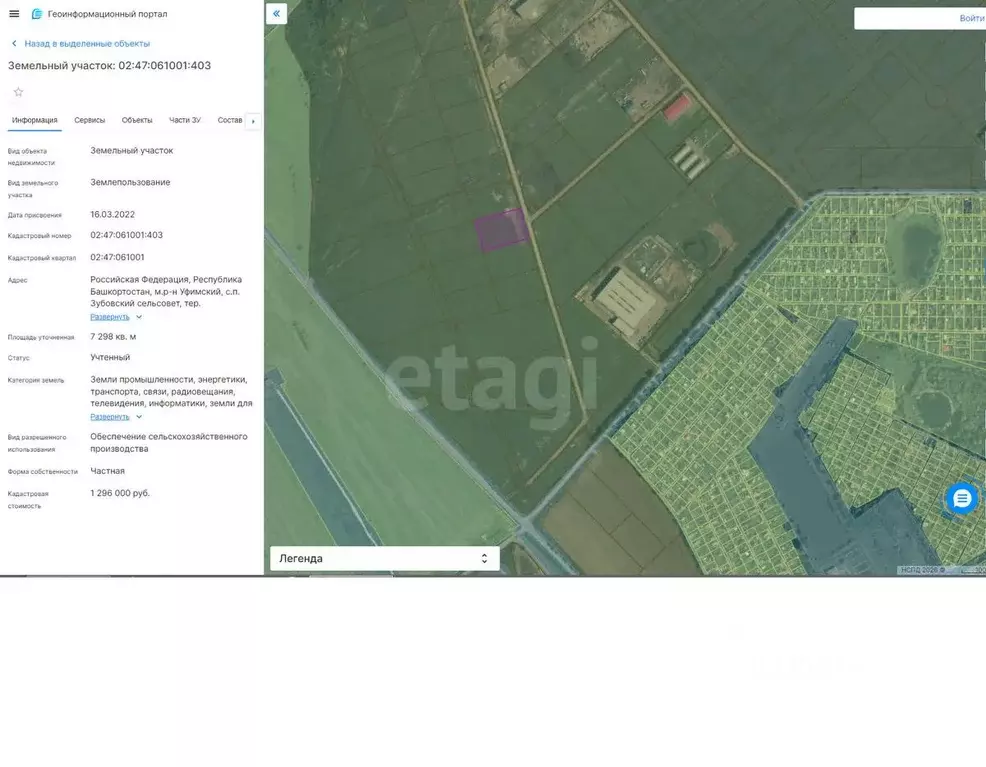Select the Информация tab

click(35, 120)
